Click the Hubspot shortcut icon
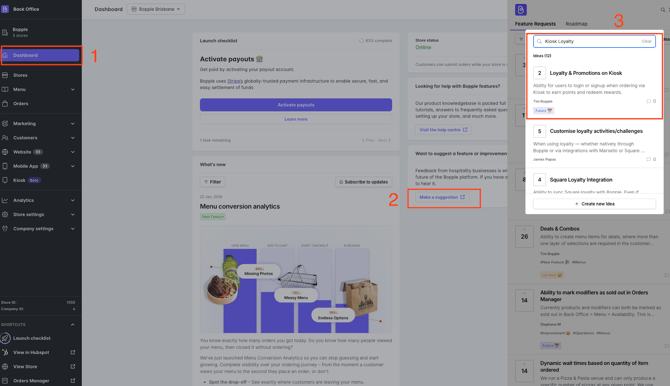670x386 pixels. [5, 352]
